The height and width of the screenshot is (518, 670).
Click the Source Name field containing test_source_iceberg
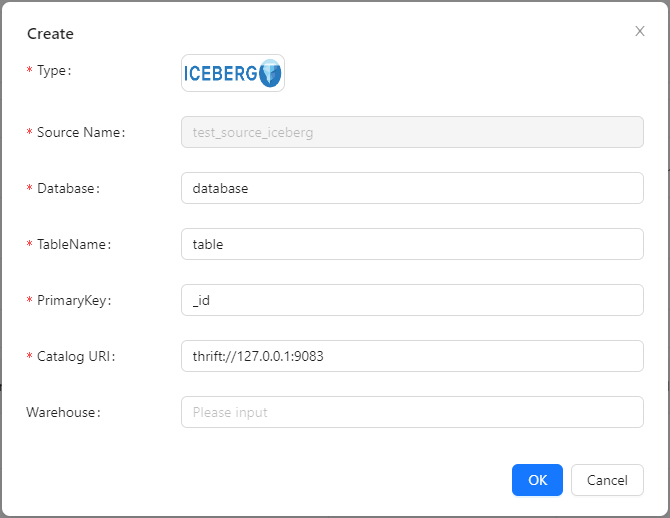tap(411, 132)
